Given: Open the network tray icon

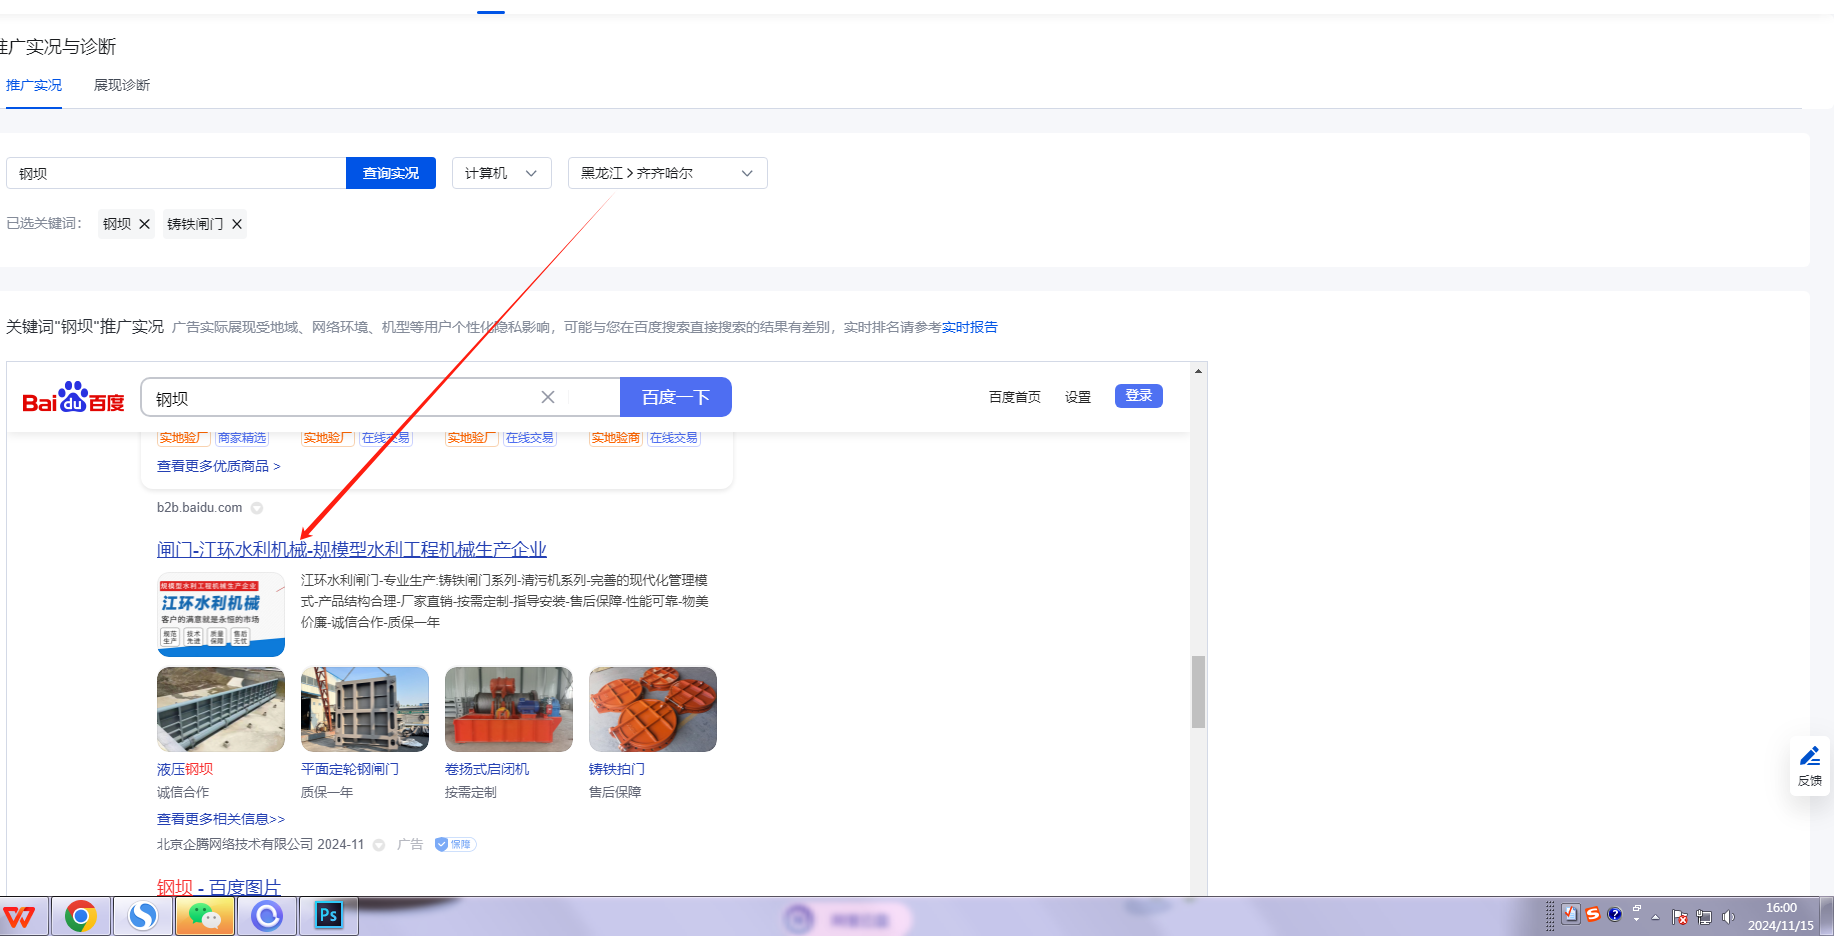Looking at the screenshot, I should pyautogui.click(x=1704, y=917).
